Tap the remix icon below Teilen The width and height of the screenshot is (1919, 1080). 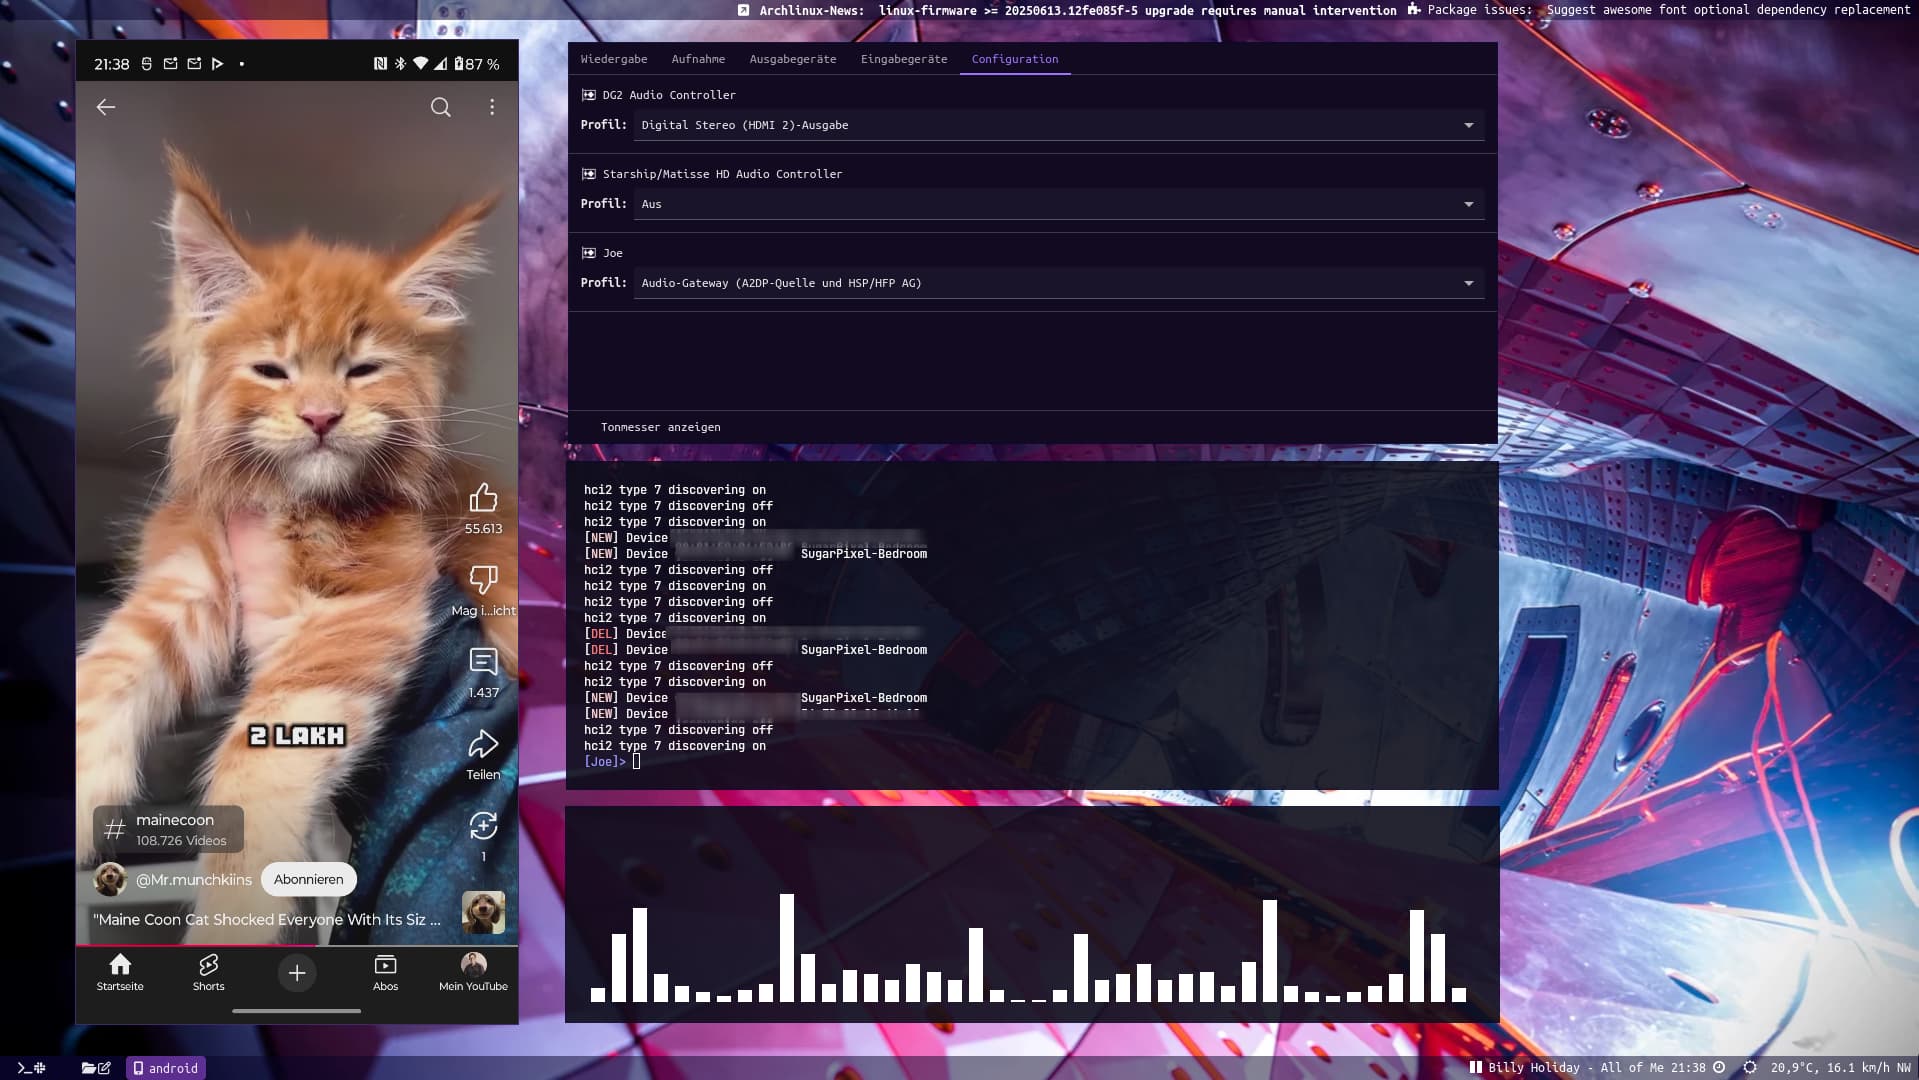click(483, 826)
